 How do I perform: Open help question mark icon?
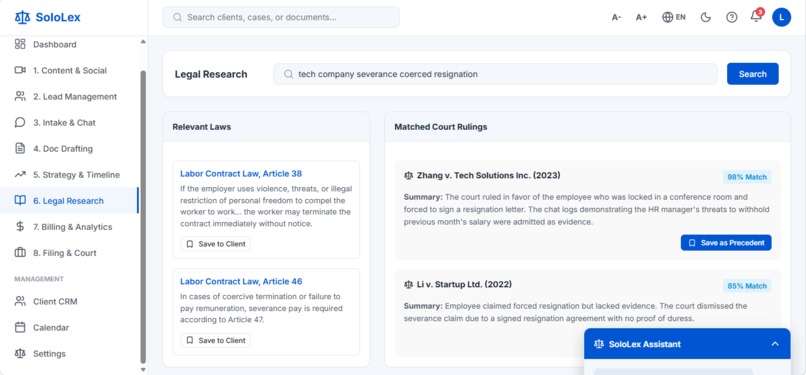pos(731,17)
